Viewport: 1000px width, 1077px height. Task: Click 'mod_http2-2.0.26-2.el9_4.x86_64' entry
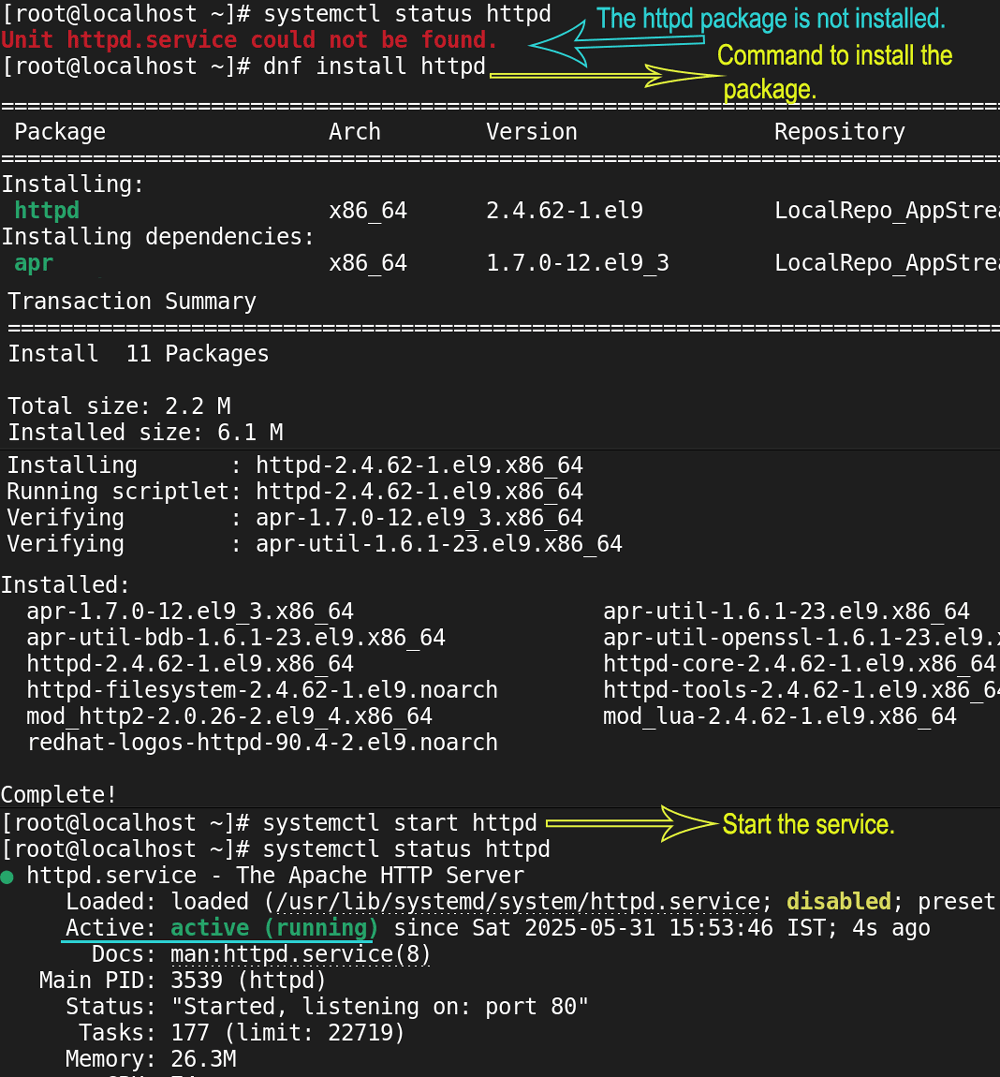coord(229,716)
